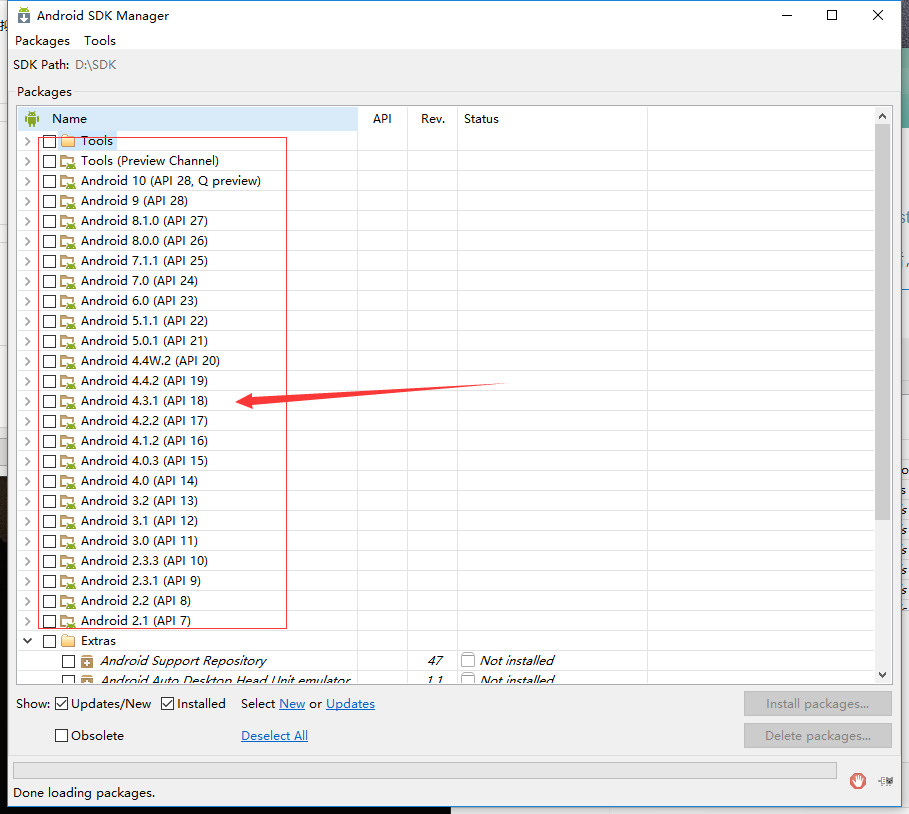909x814 pixels.
Task: Check the Android 2.1 (API 7) checkbox
Action: click(x=49, y=622)
